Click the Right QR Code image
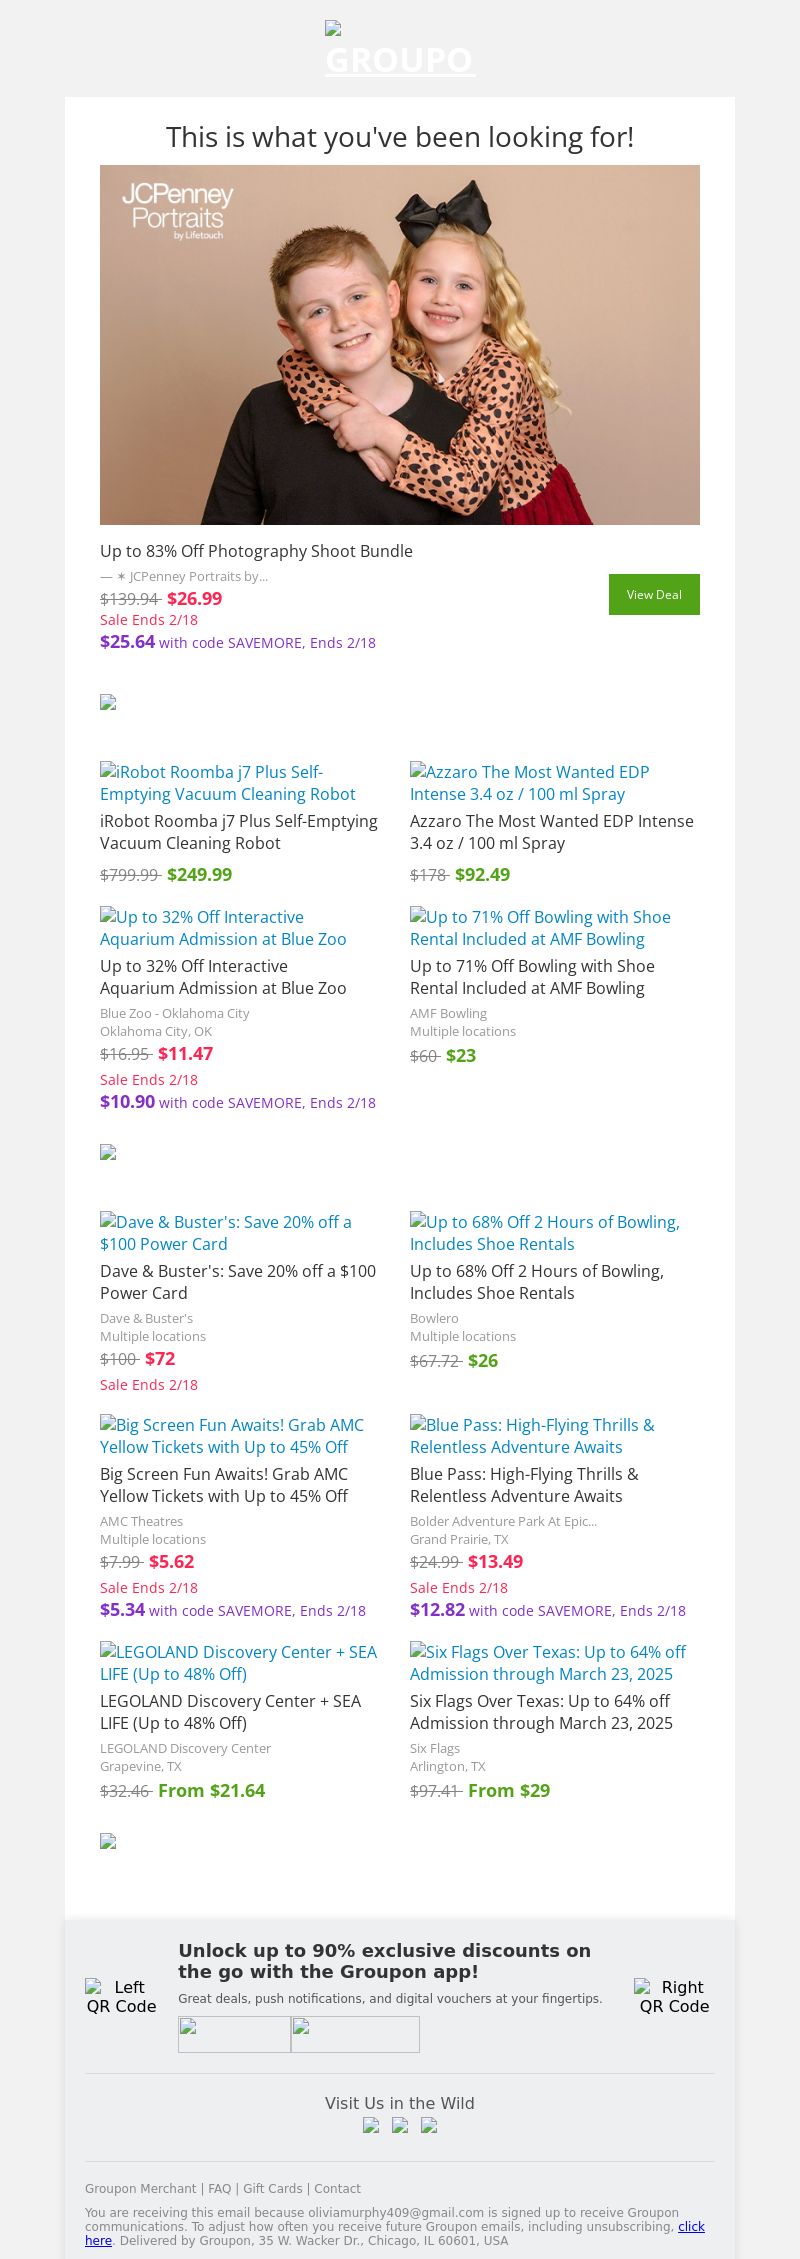 [x=674, y=1996]
